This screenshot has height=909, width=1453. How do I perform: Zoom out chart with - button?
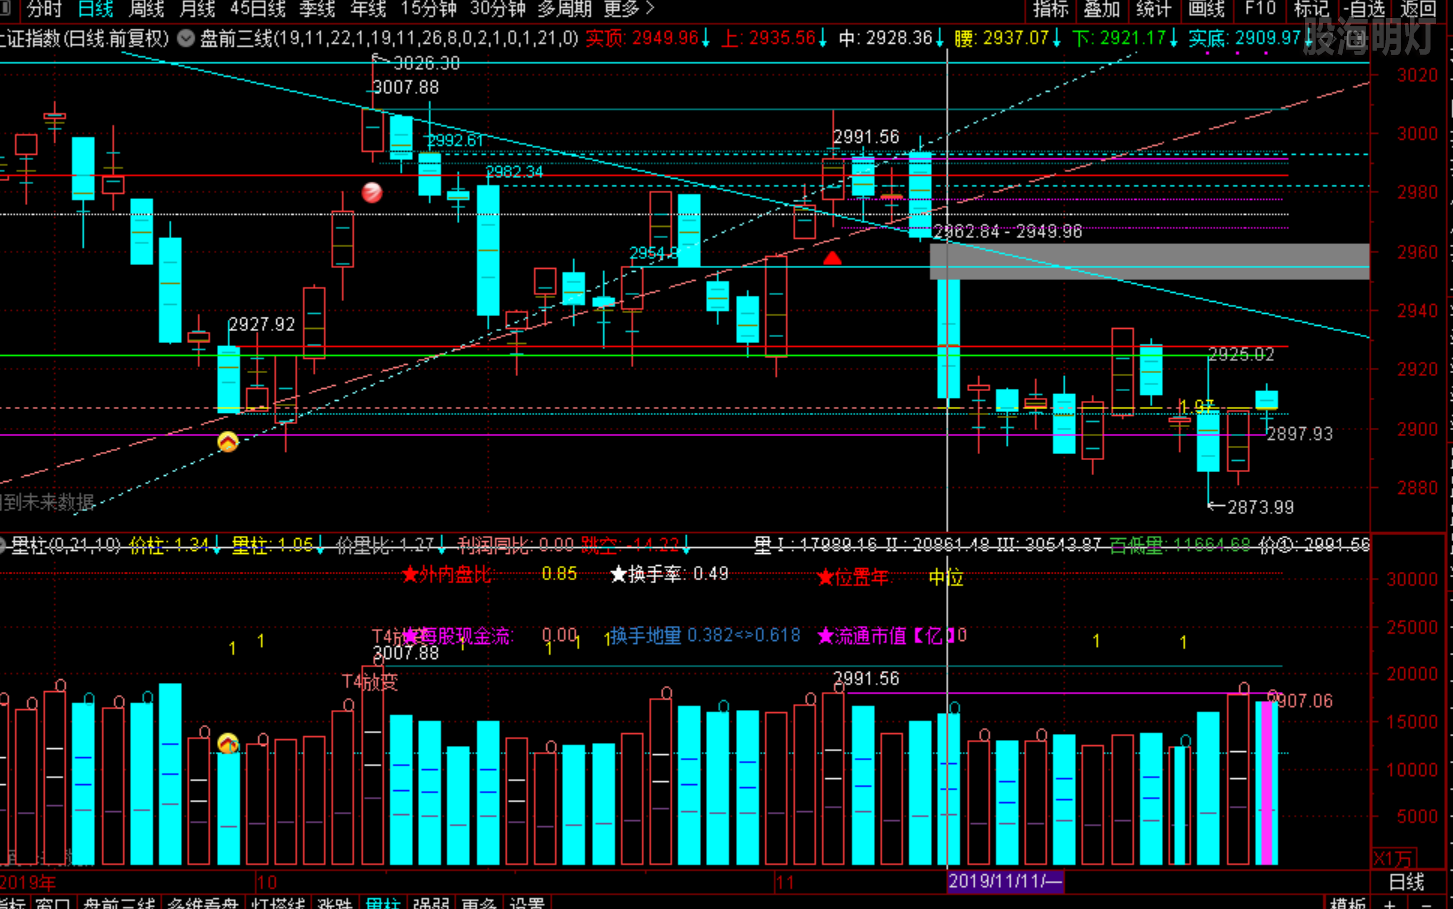click(x=1427, y=903)
